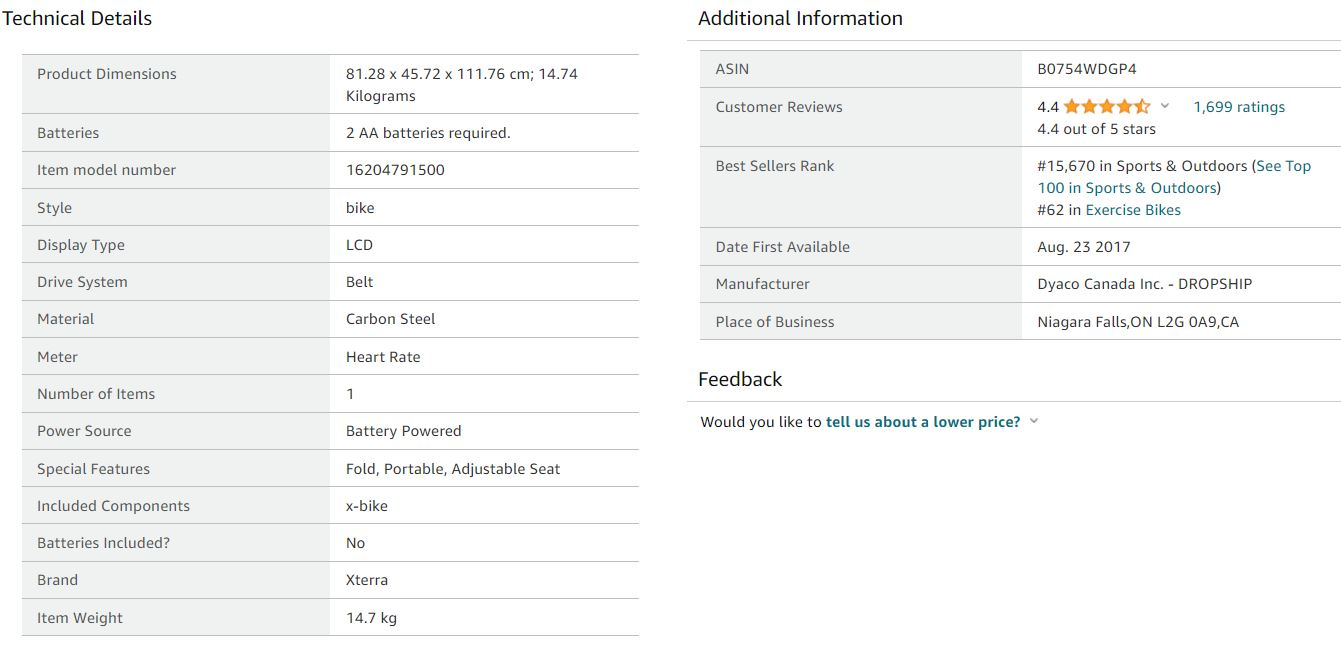This screenshot has width=1341, height=659.
Task: Expand the lower price feedback chevron
Action: (x=1034, y=421)
